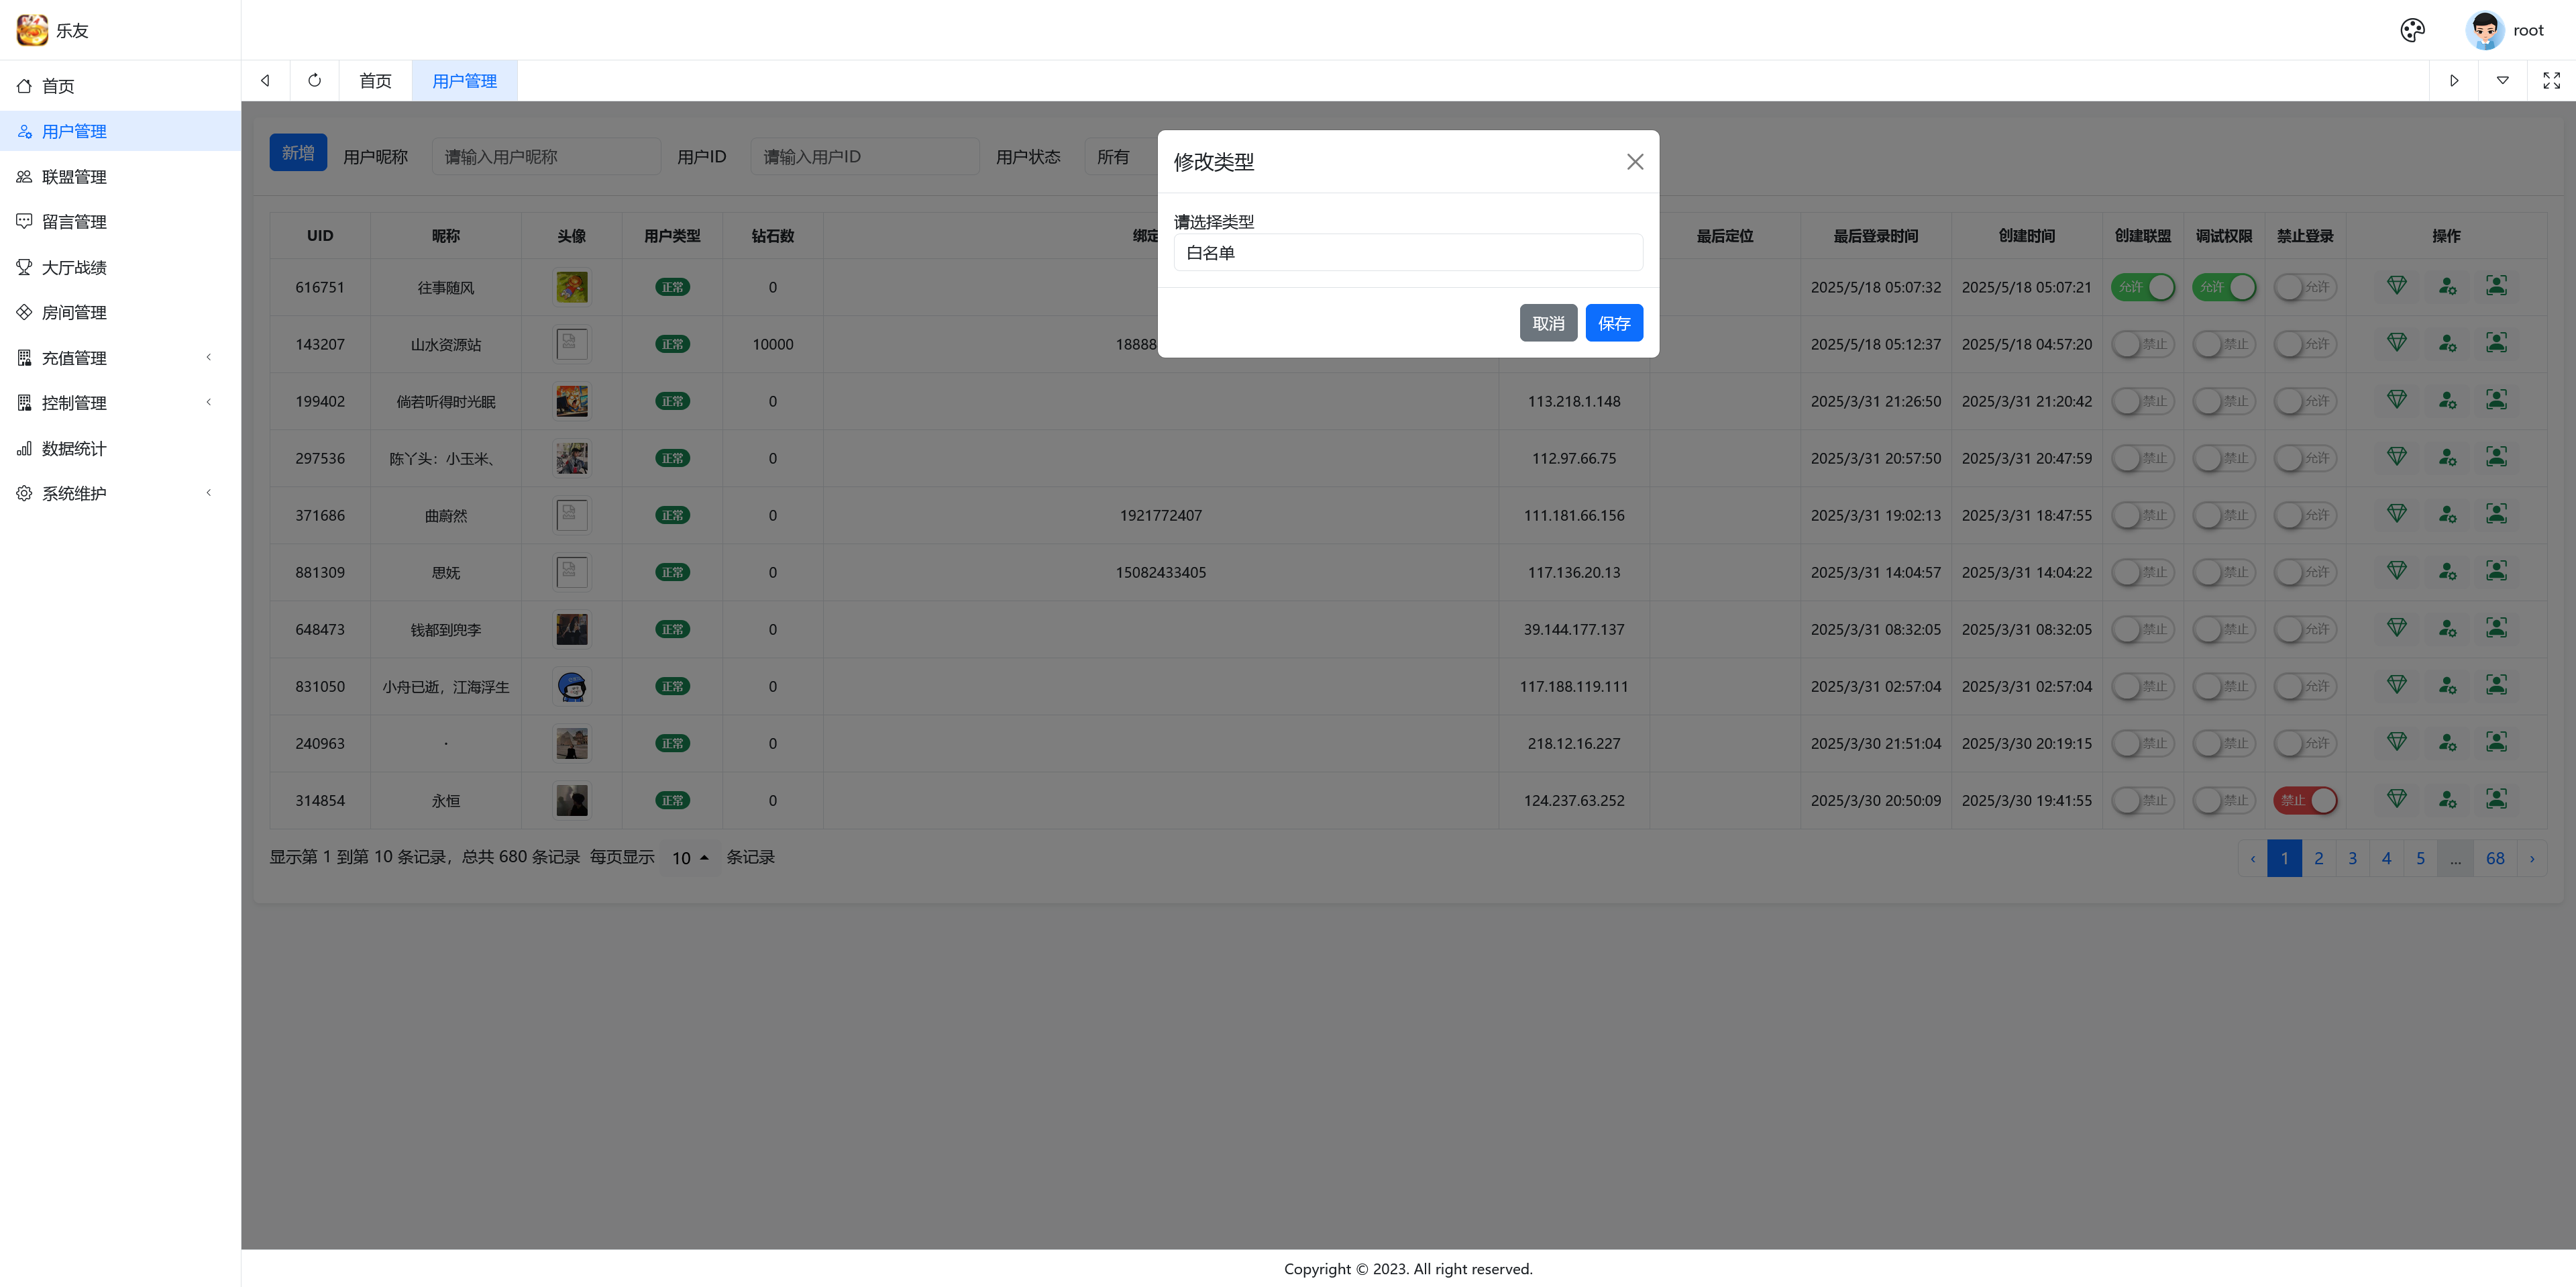
Task: Go to page 68 in pagination
Action: click(x=2494, y=858)
